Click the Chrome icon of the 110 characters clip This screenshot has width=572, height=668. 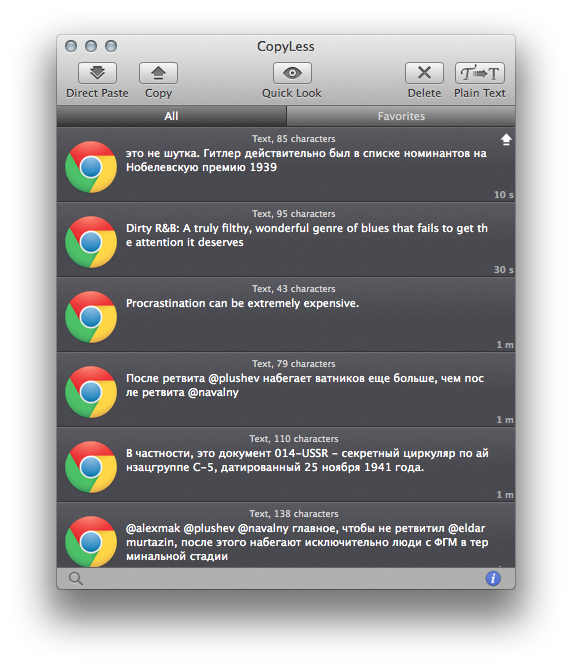click(91, 467)
